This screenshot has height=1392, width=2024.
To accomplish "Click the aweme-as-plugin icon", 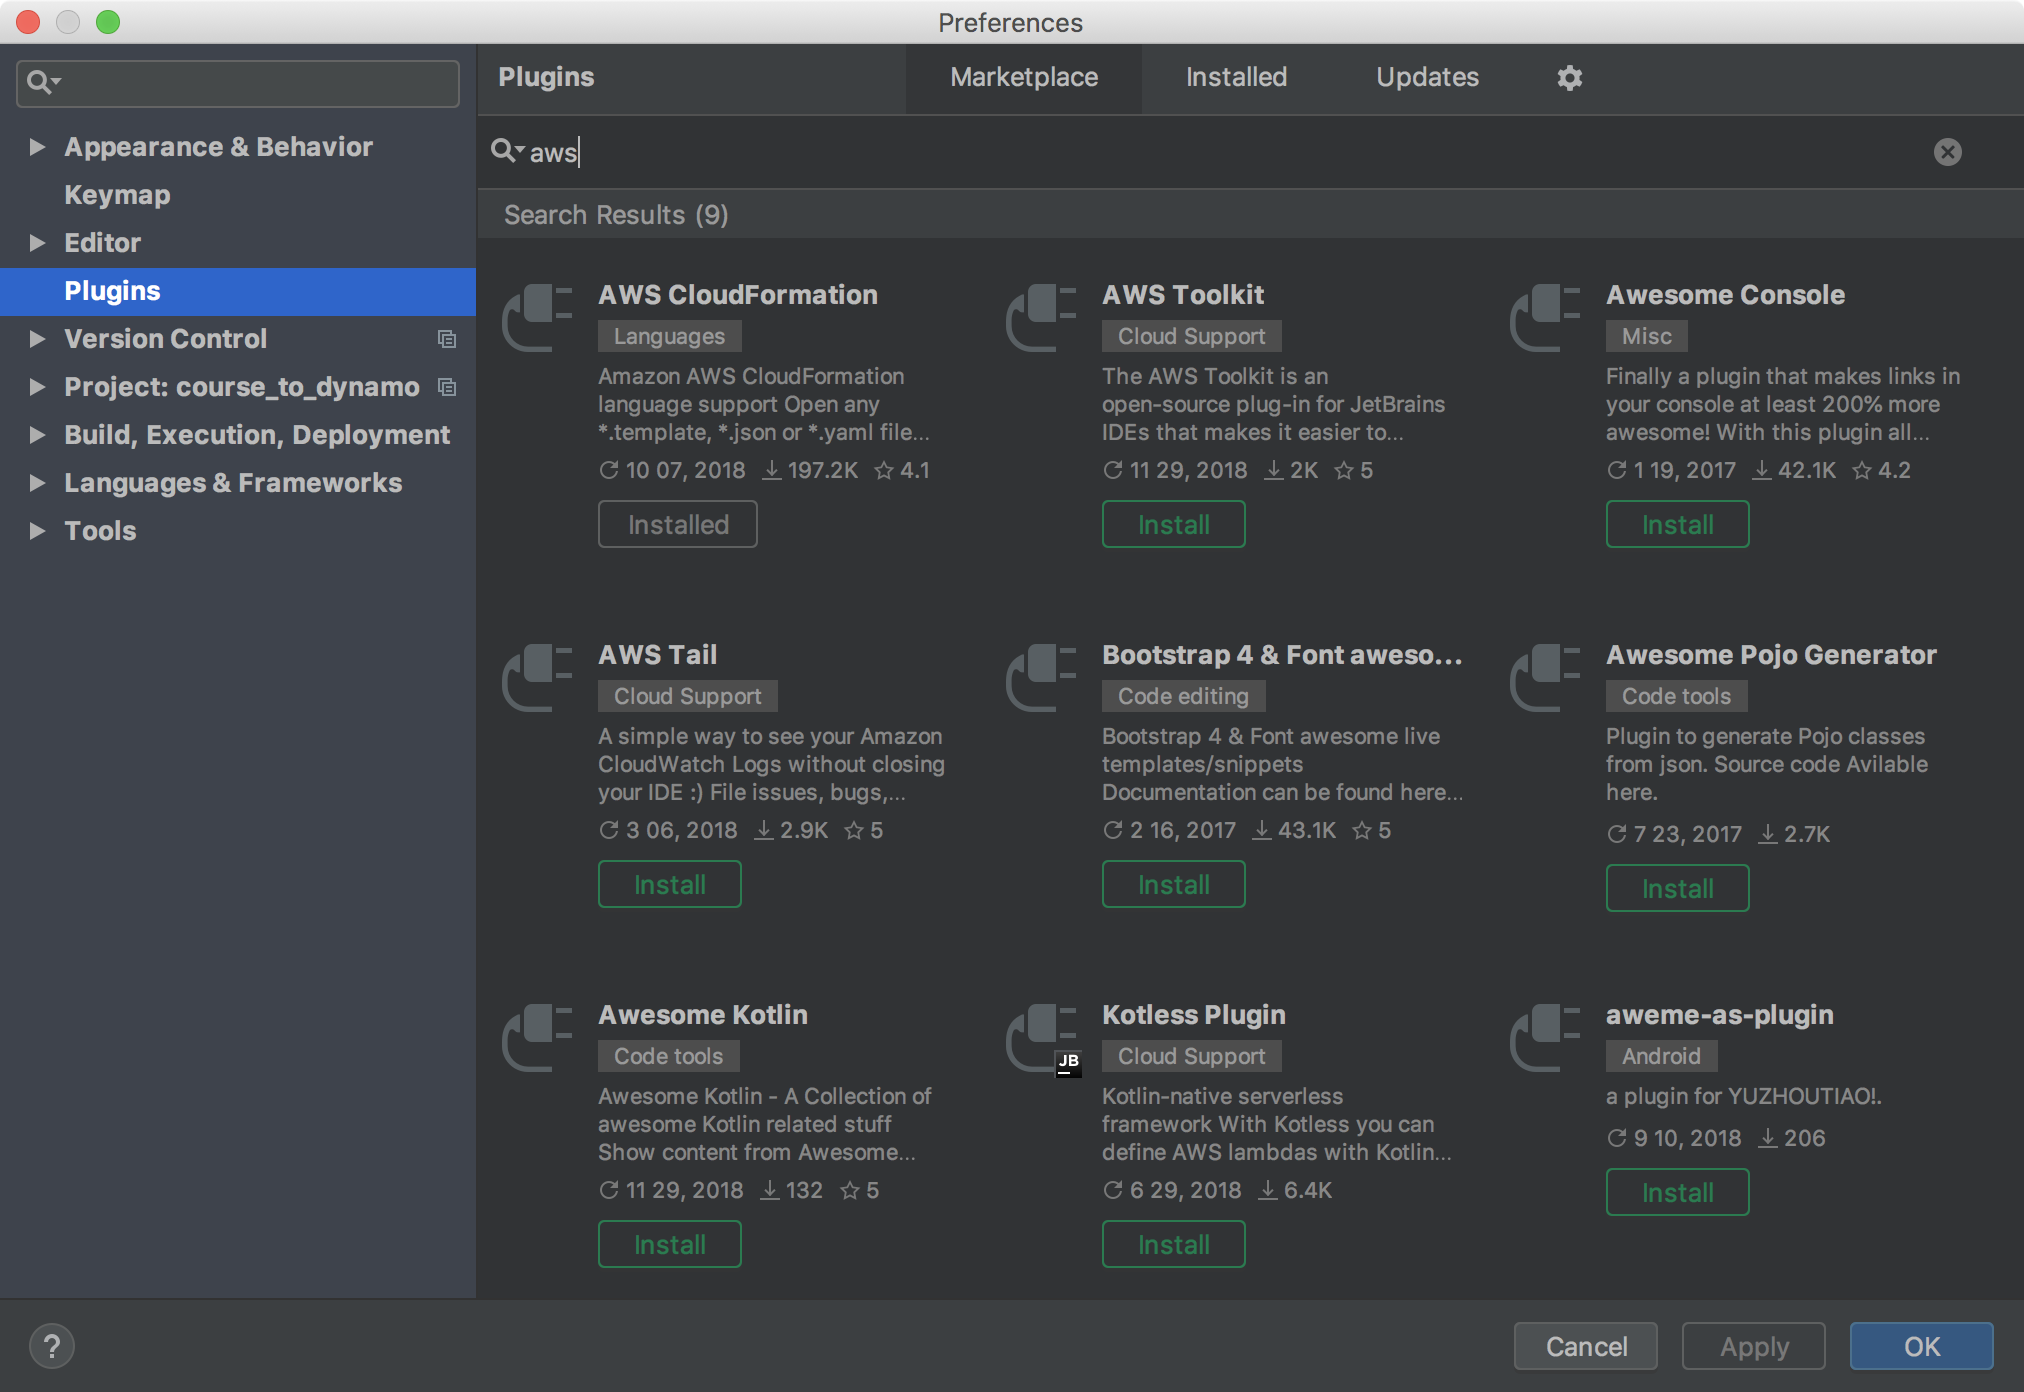I will coord(1546,1038).
